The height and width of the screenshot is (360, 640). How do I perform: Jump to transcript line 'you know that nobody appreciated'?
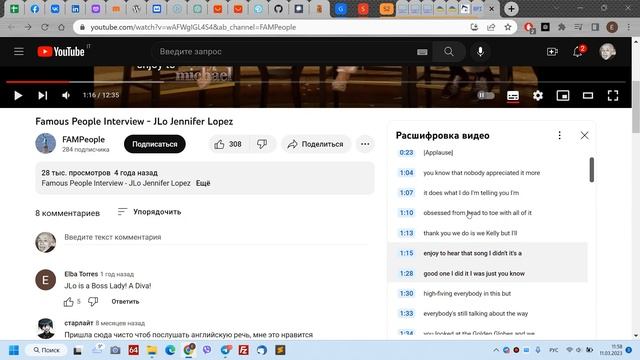click(481, 173)
